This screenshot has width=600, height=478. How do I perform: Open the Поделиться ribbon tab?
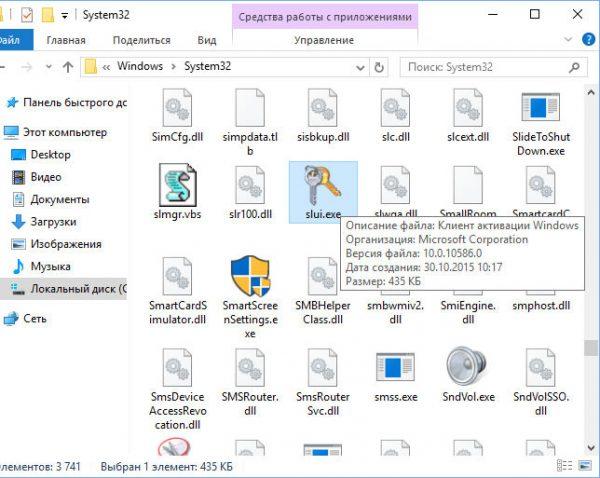141,40
